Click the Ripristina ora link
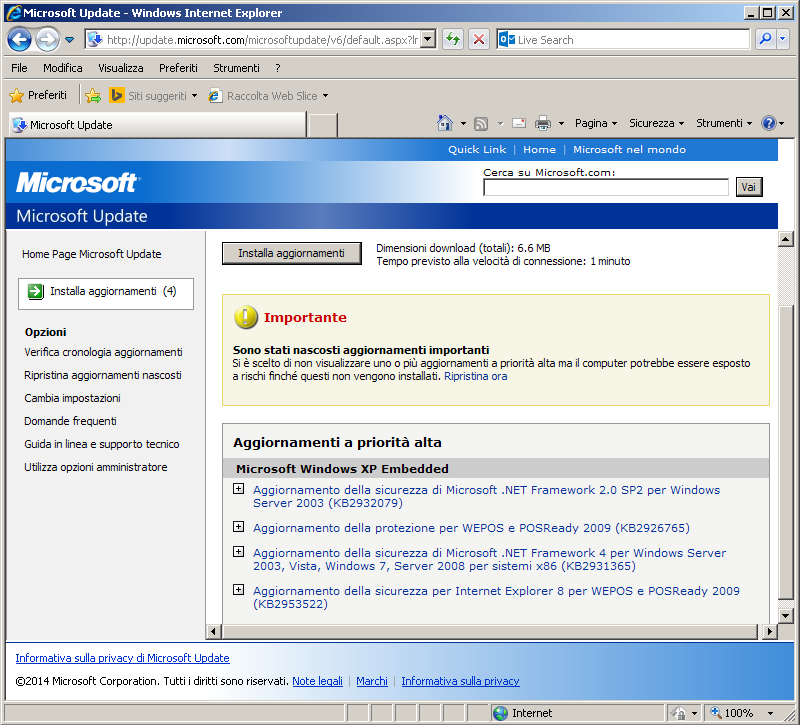Screen dimensions: 800x725 (475, 377)
